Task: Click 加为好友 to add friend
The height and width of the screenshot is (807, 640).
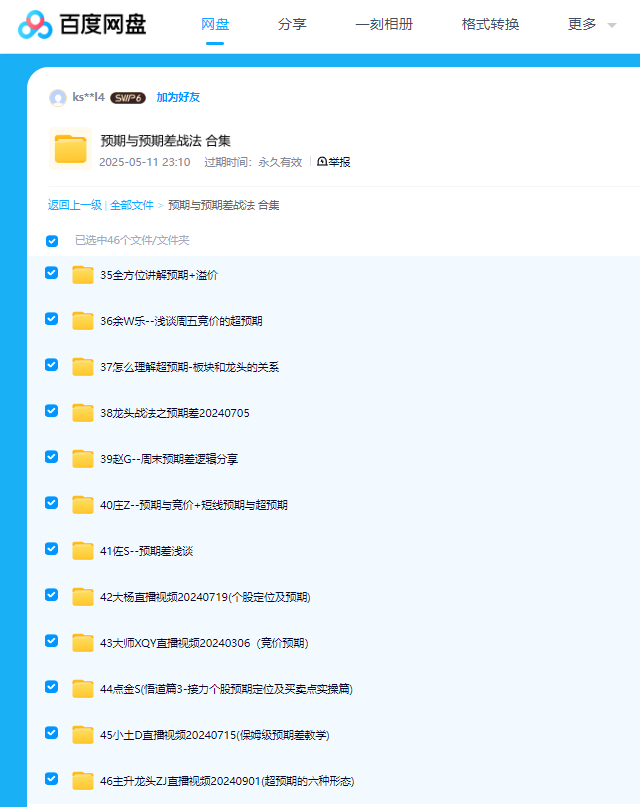Action: (x=178, y=98)
